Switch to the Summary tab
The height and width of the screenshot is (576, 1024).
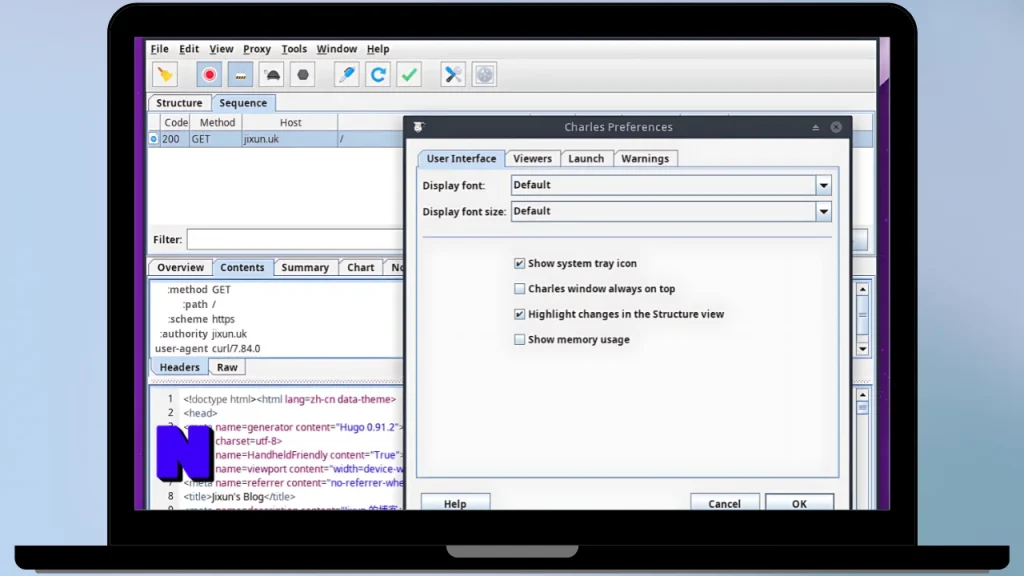305,268
